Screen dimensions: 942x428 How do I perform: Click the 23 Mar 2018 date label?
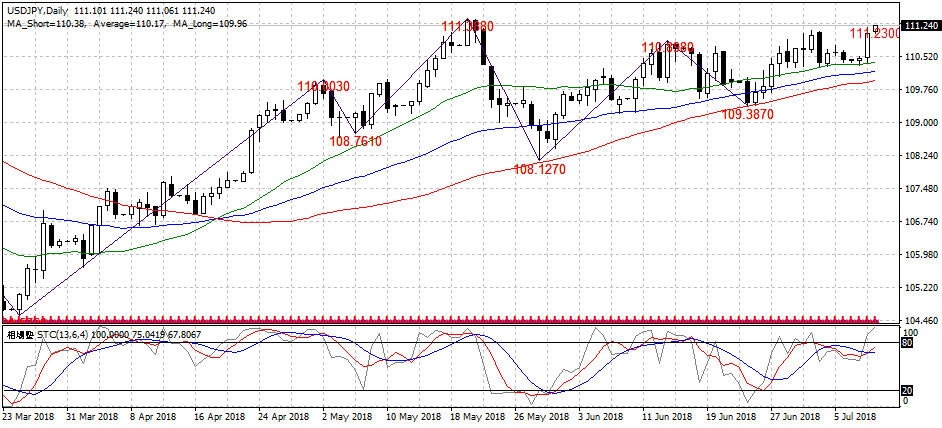point(31,415)
